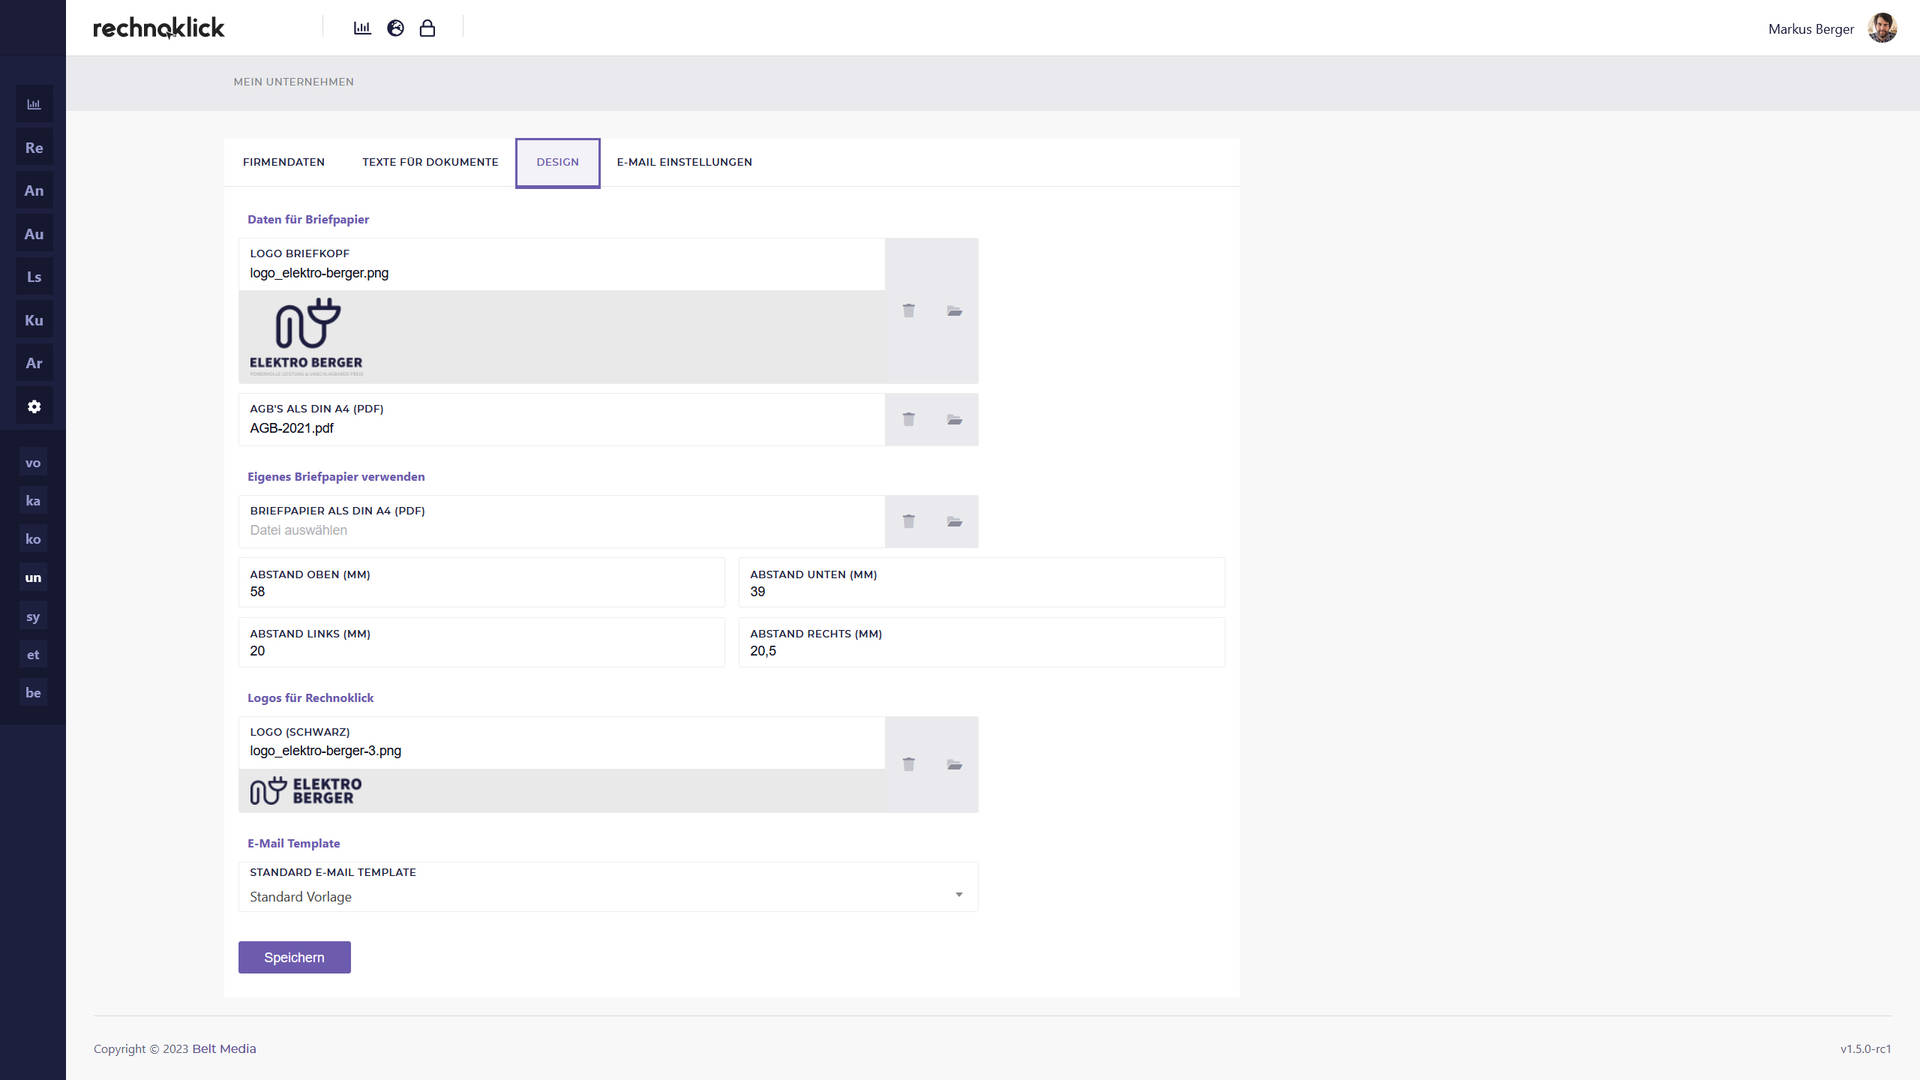This screenshot has width=1920, height=1080.
Task: Focus the Abstand Oben (MM) field
Action: pos(481,583)
